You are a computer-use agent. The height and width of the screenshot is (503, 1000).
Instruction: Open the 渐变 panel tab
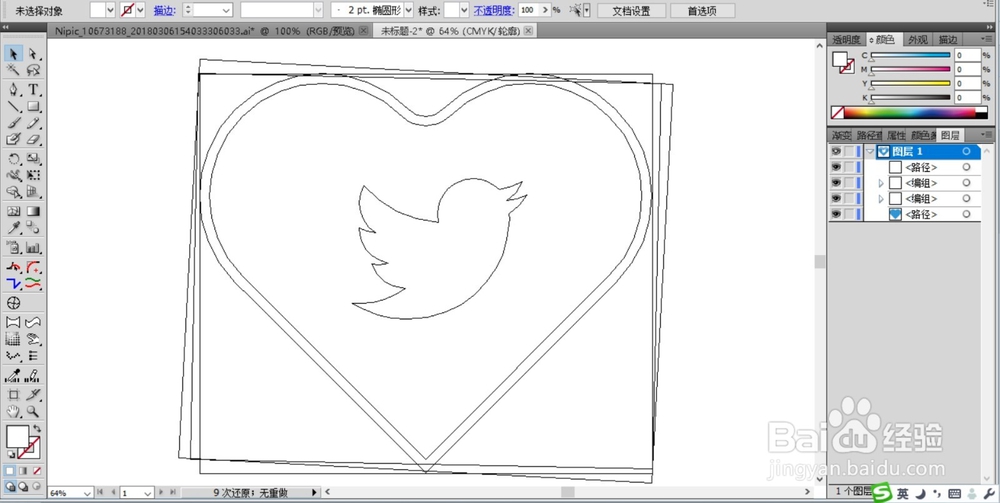pyautogui.click(x=841, y=135)
